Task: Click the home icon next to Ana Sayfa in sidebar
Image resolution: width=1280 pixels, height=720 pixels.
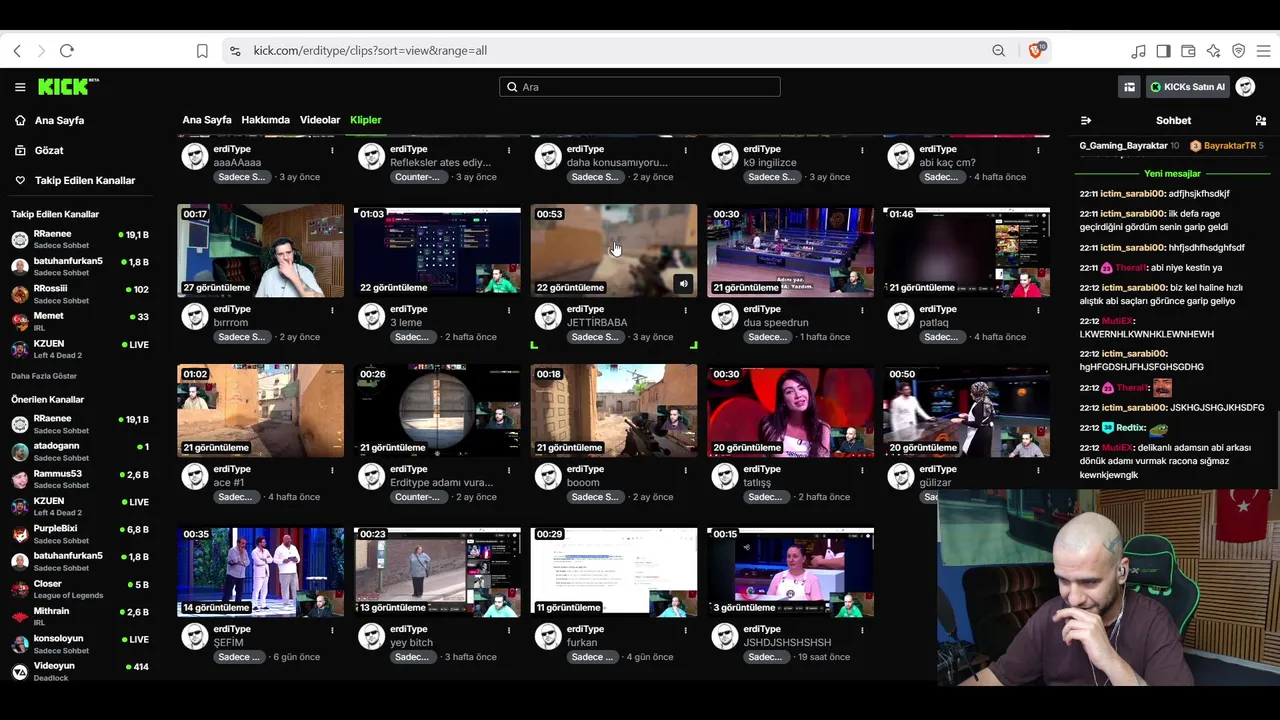Action: click(20, 120)
